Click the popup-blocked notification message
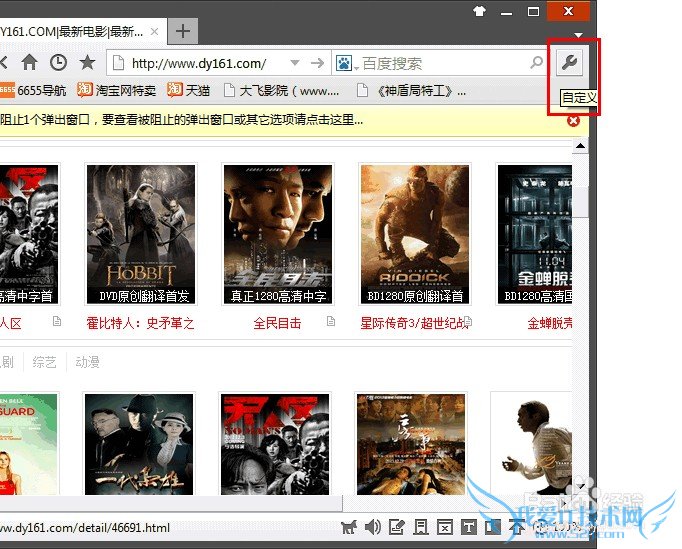Viewport: 682px width, 549px height. click(182, 120)
